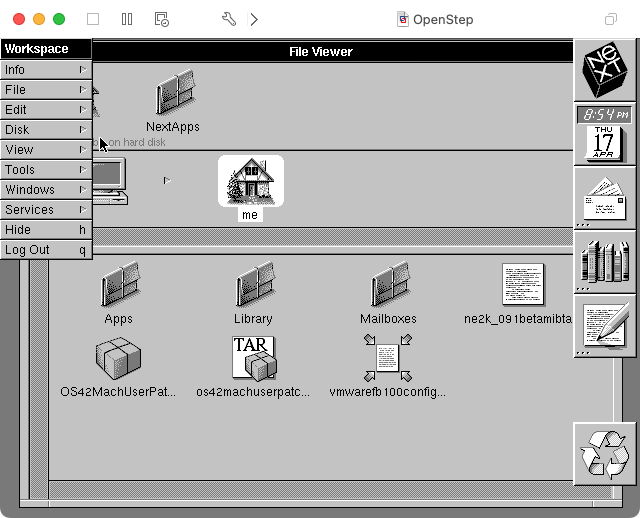This screenshot has width=640, height=518.
Task: Take a VM snapshot
Action: click(x=162, y=19)
